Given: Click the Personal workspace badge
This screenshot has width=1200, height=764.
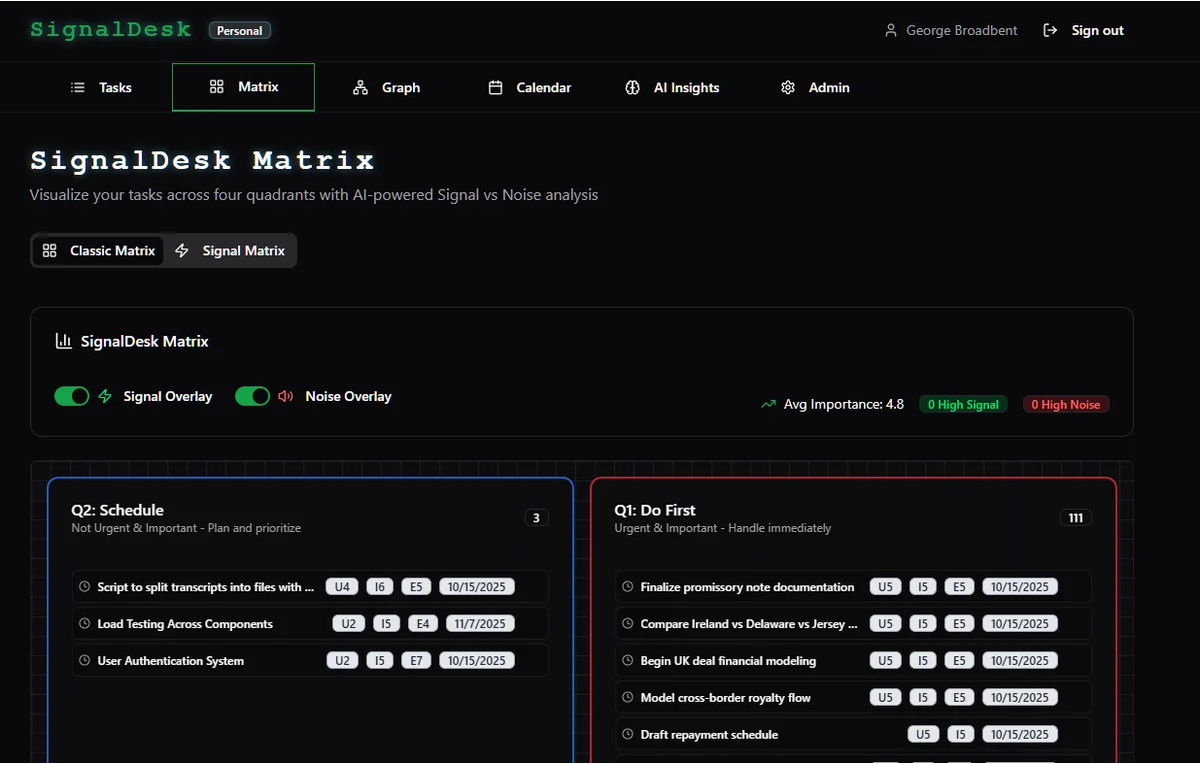Looking at the screenshot, I should click(x=240, y=31).
